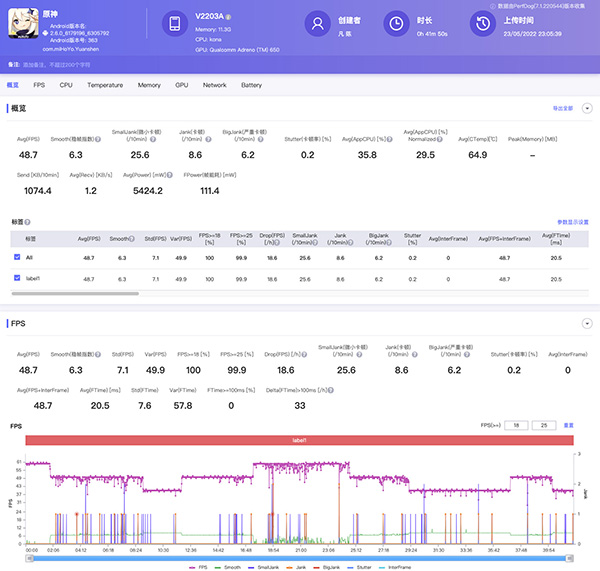Click info icon next to V2203A
The width and height of the screenshot is (600, 571).
tap(228, 18)
